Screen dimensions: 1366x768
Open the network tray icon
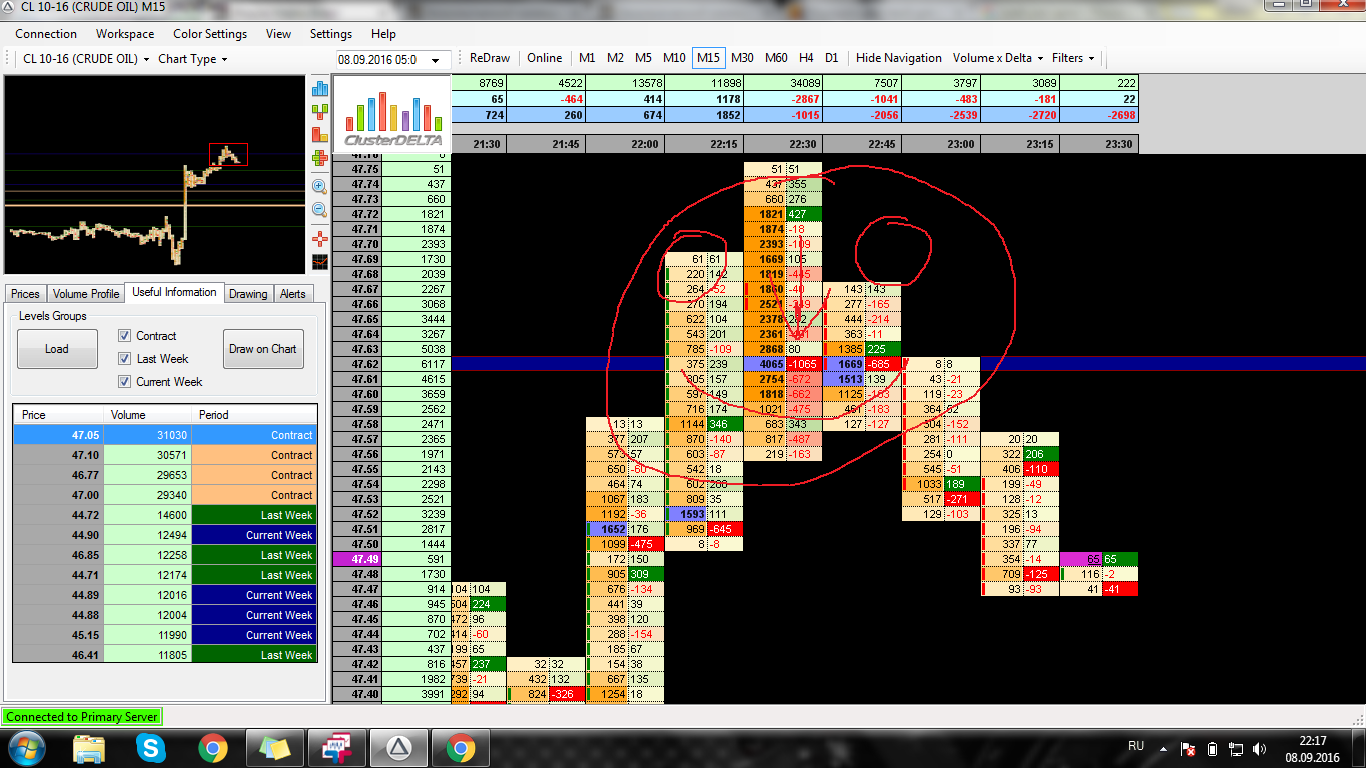coord(1237,748)
